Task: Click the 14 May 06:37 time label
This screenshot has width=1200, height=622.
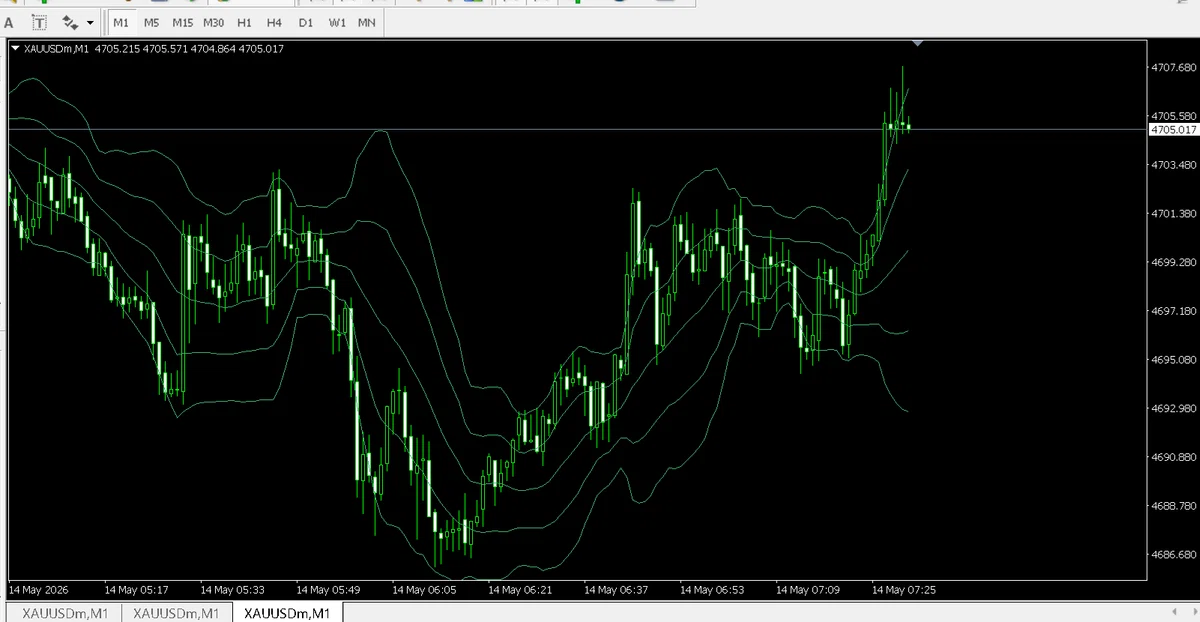Action: pos(616,590)
